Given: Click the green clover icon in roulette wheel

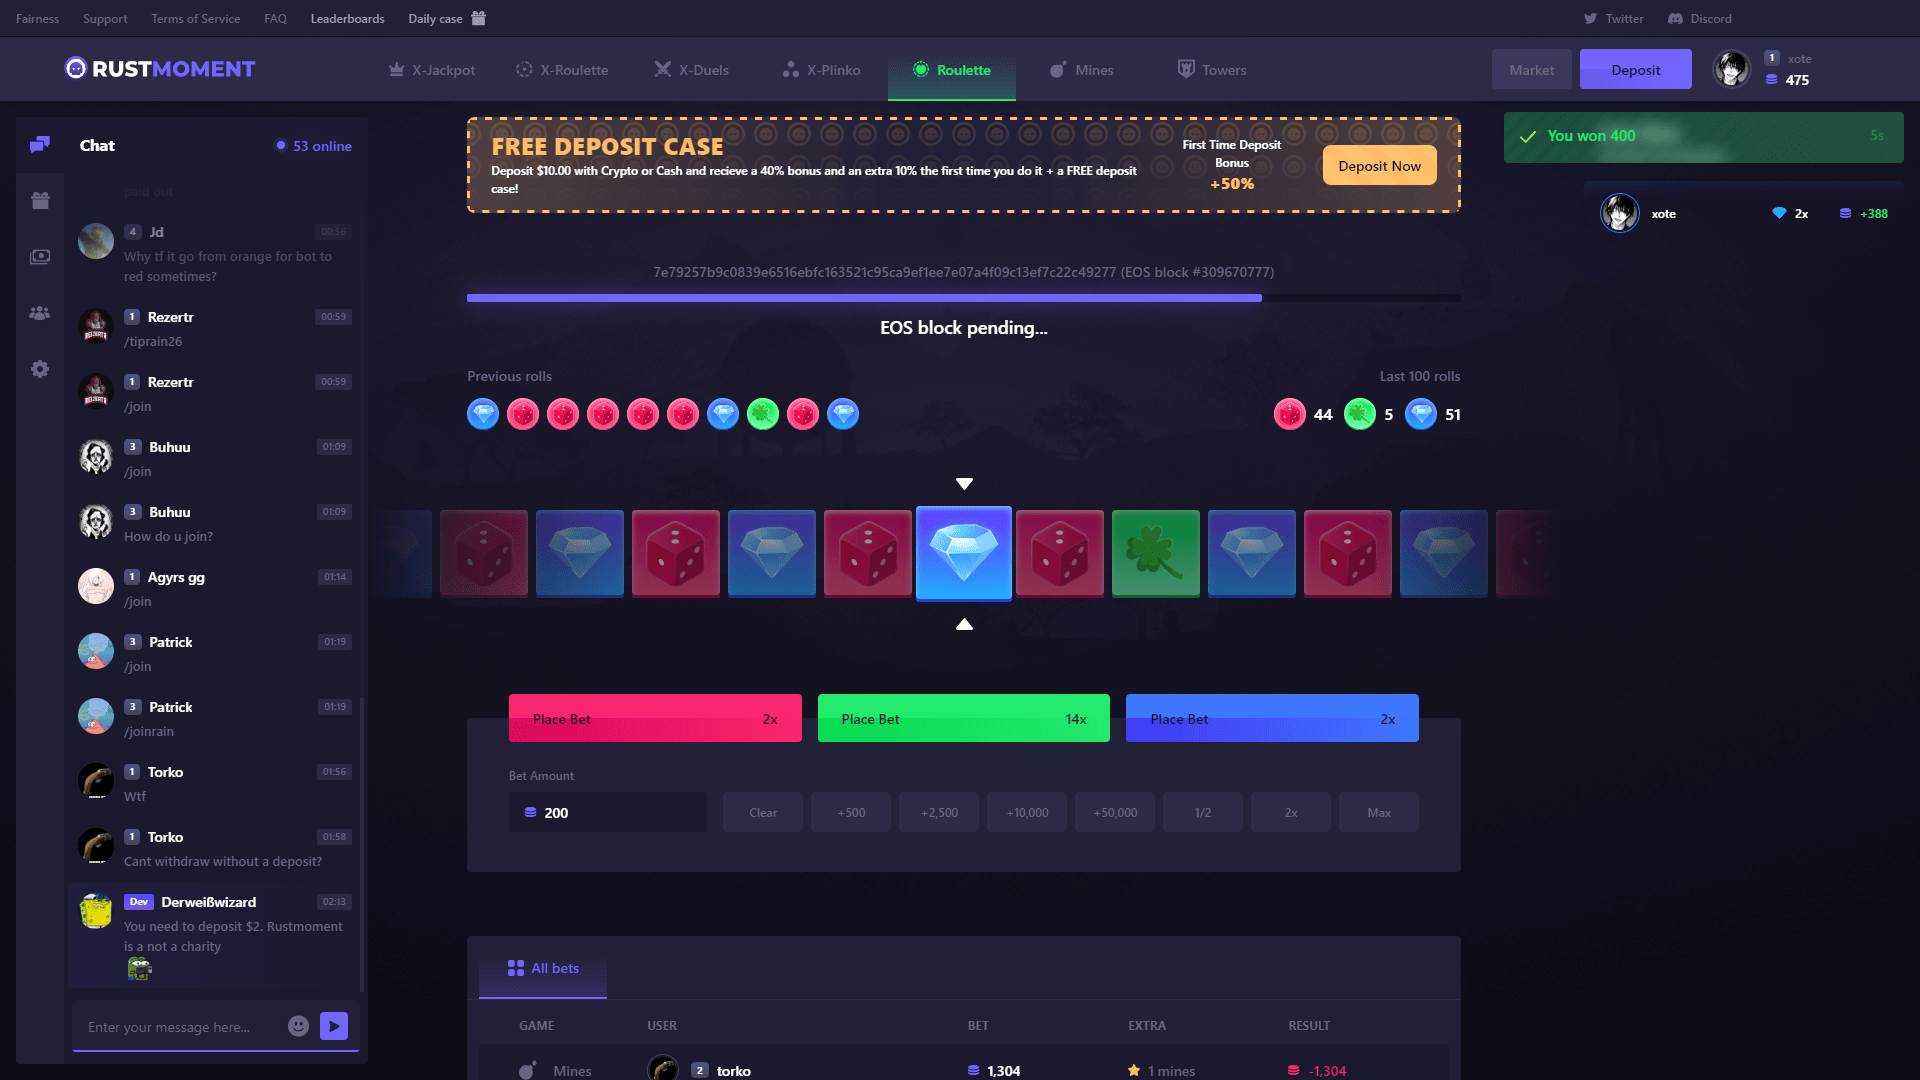Looking at the screenshot, I should pos(1156,553).
